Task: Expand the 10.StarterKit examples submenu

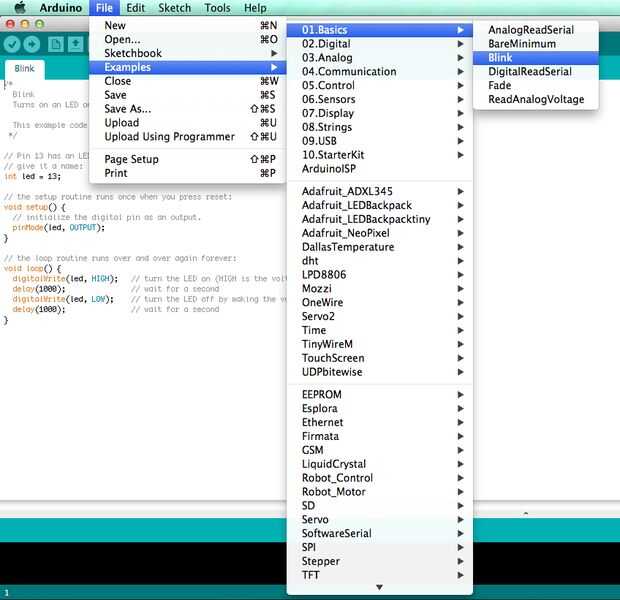Action: pyautogui.click(x=379, y=155)
